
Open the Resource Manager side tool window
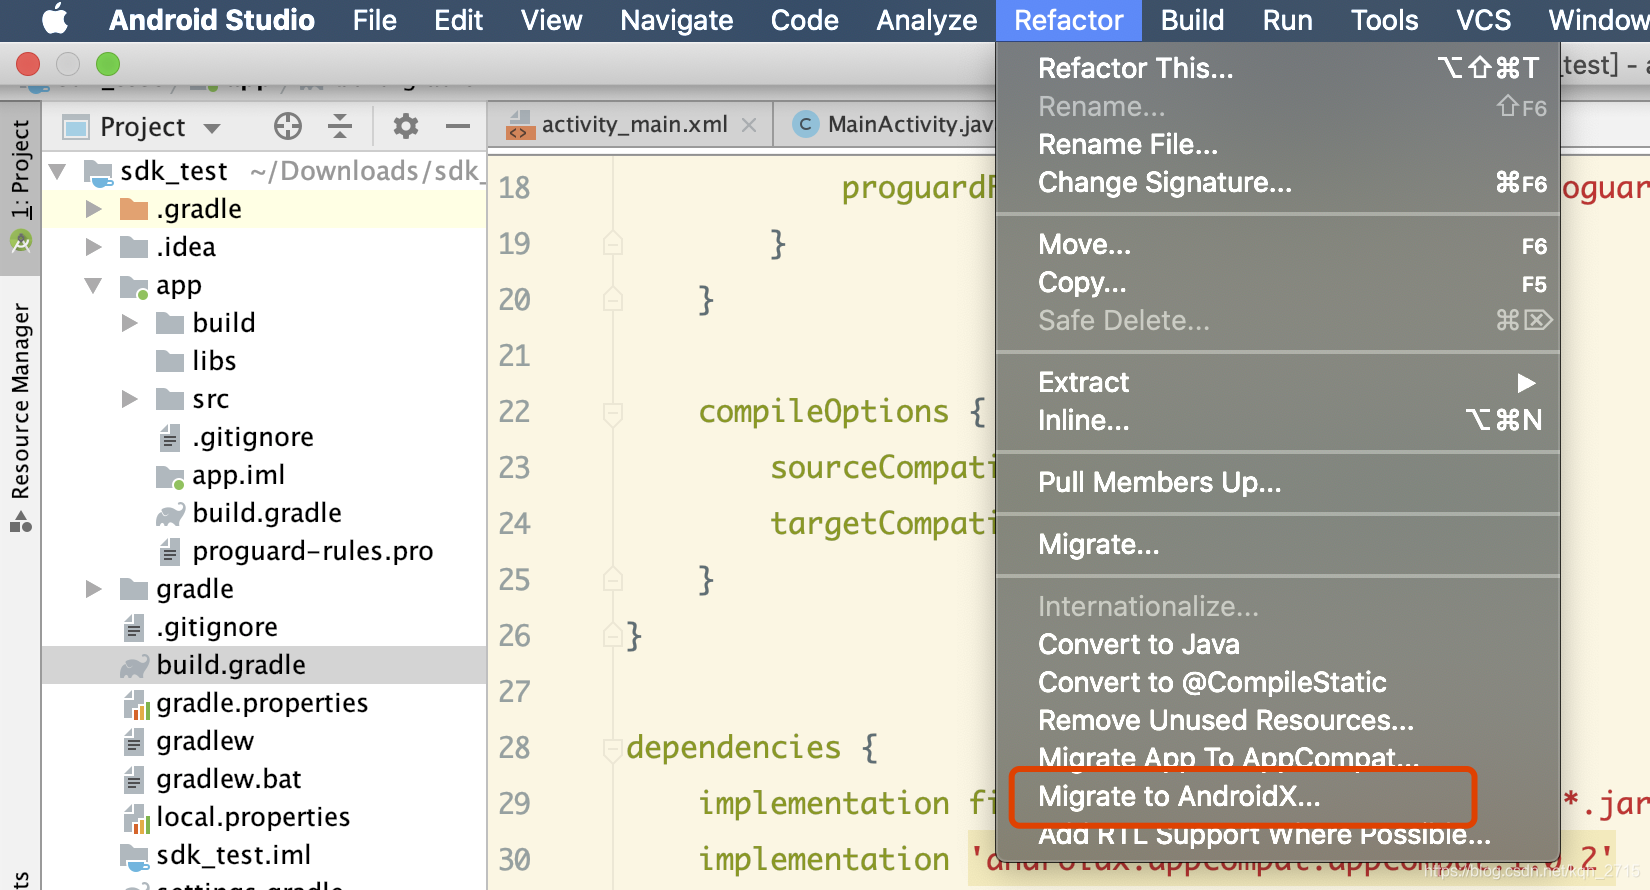pos(20,417)
